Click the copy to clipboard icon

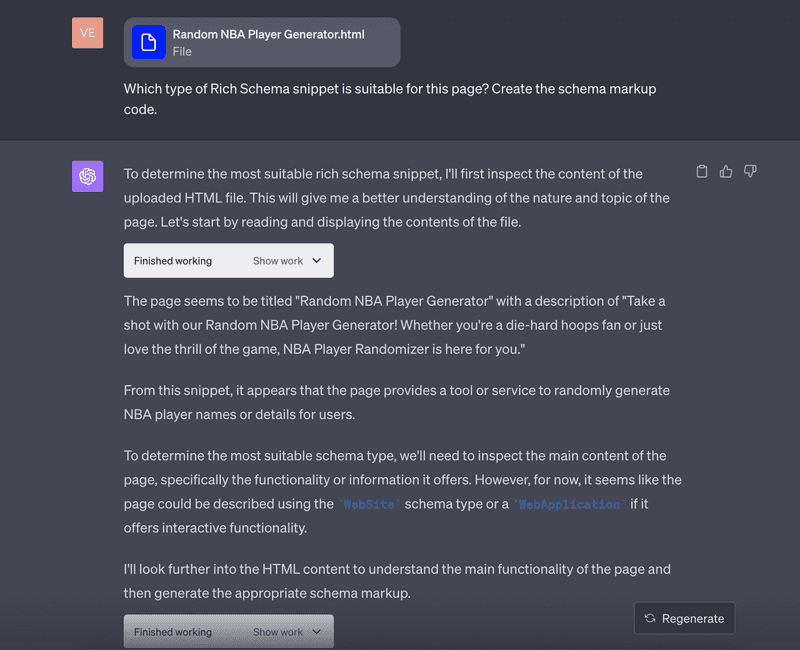click(702, 171)
